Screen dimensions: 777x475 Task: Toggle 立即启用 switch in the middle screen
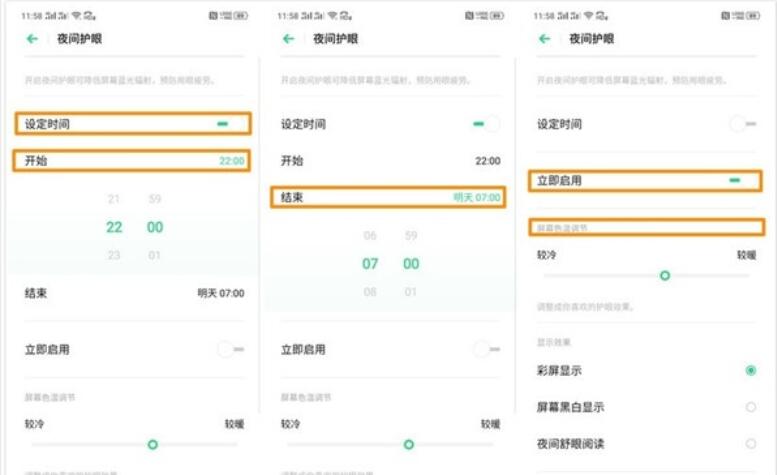(487, 350)
